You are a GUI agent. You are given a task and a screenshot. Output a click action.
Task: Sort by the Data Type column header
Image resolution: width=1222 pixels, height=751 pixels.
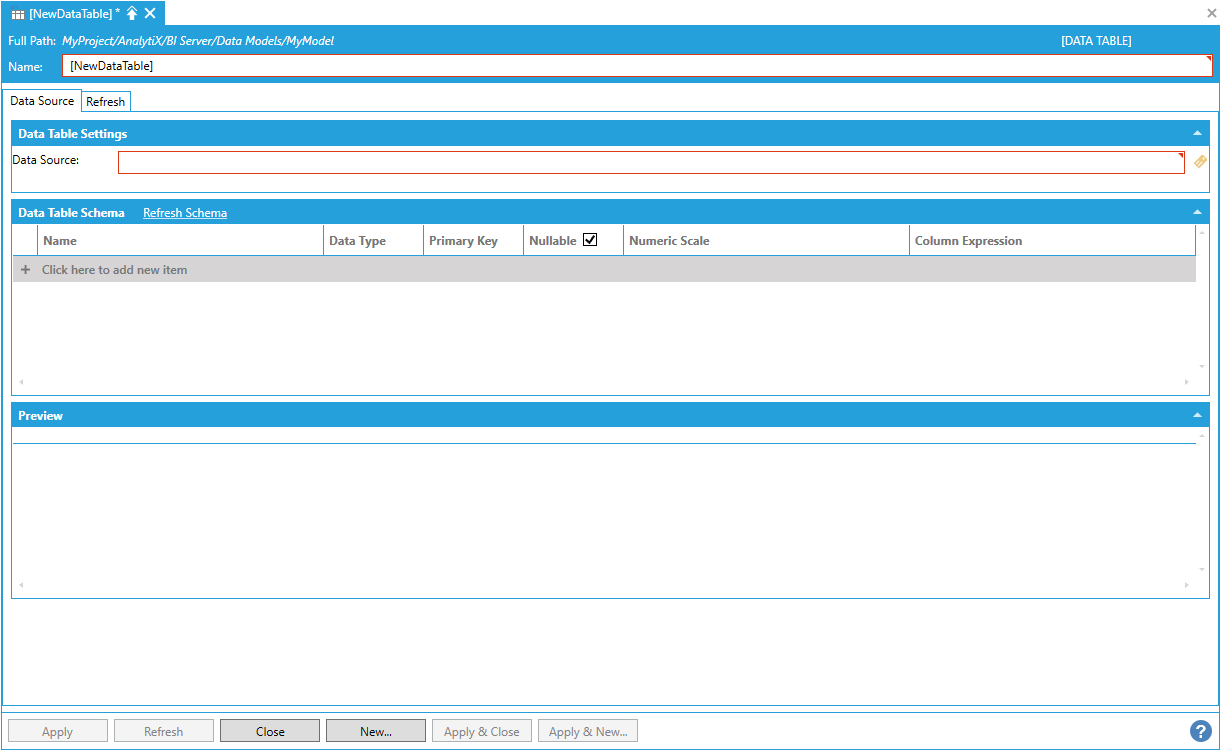pyautogui.click(x=357, y=241)
